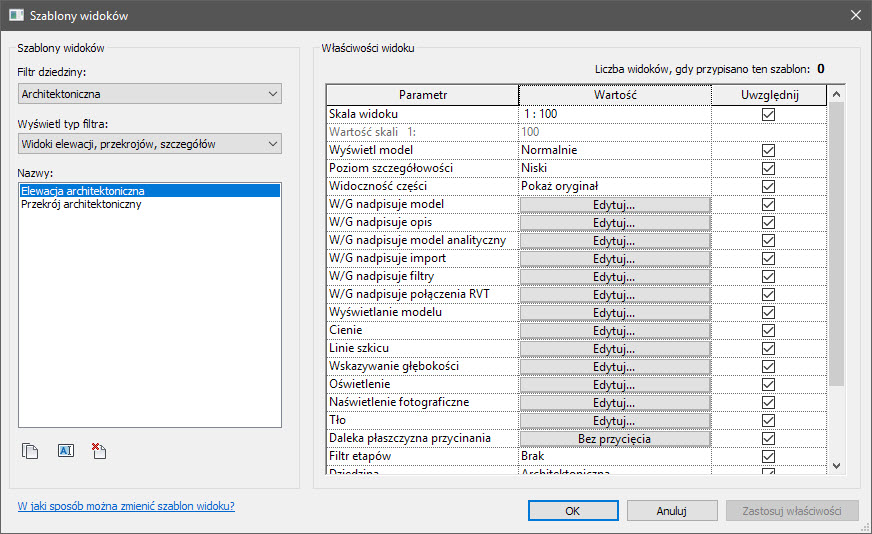Click the Rename view template icon
This screenshot has height=534, width=872.
65,451
